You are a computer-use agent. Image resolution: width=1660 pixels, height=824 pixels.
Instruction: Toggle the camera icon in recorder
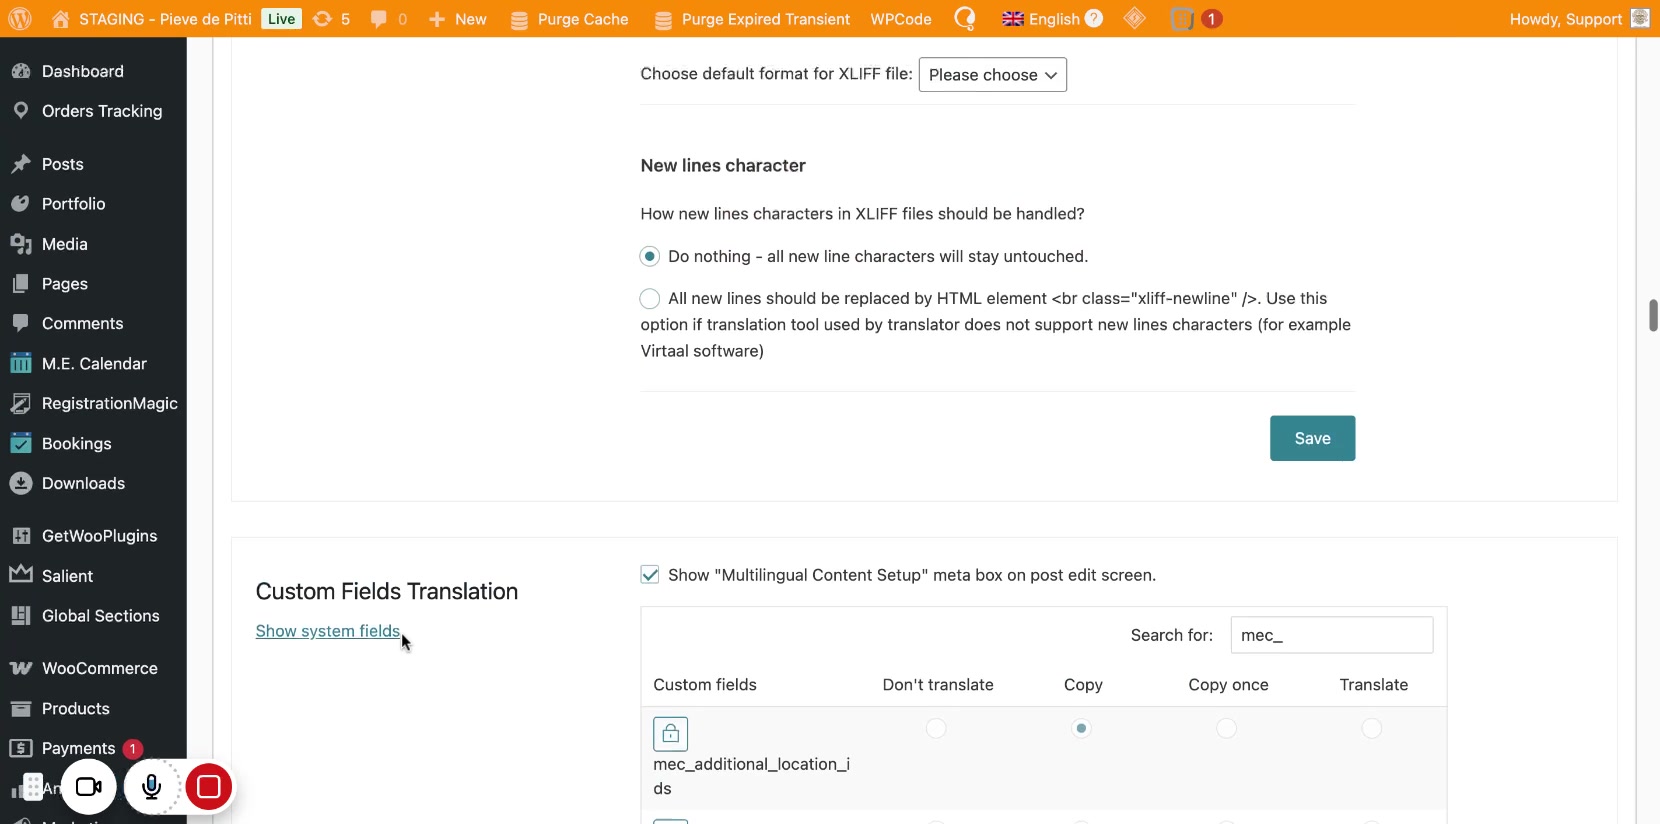point(89,787)
